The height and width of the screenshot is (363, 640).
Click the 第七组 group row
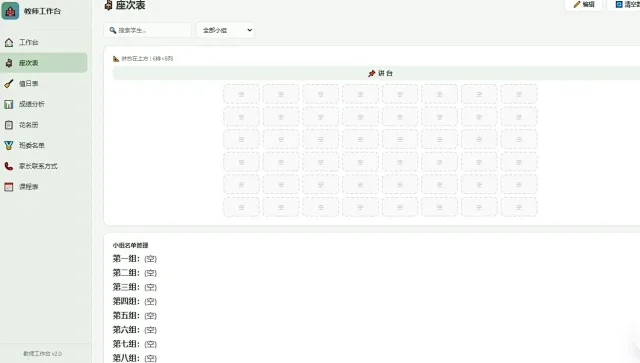[135, 344]
